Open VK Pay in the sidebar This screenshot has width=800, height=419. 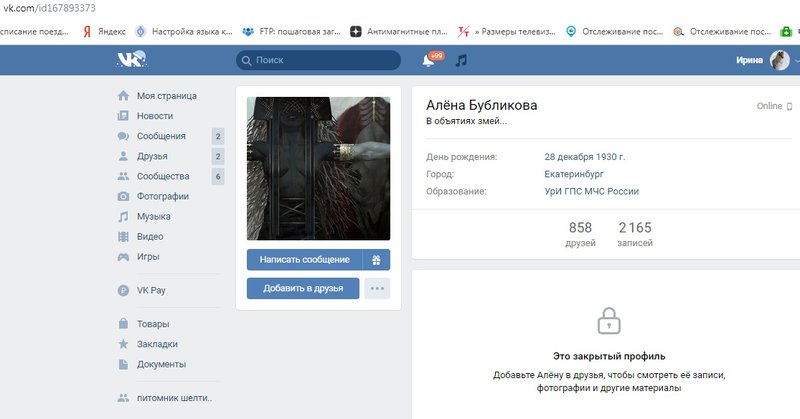[151, 290]
